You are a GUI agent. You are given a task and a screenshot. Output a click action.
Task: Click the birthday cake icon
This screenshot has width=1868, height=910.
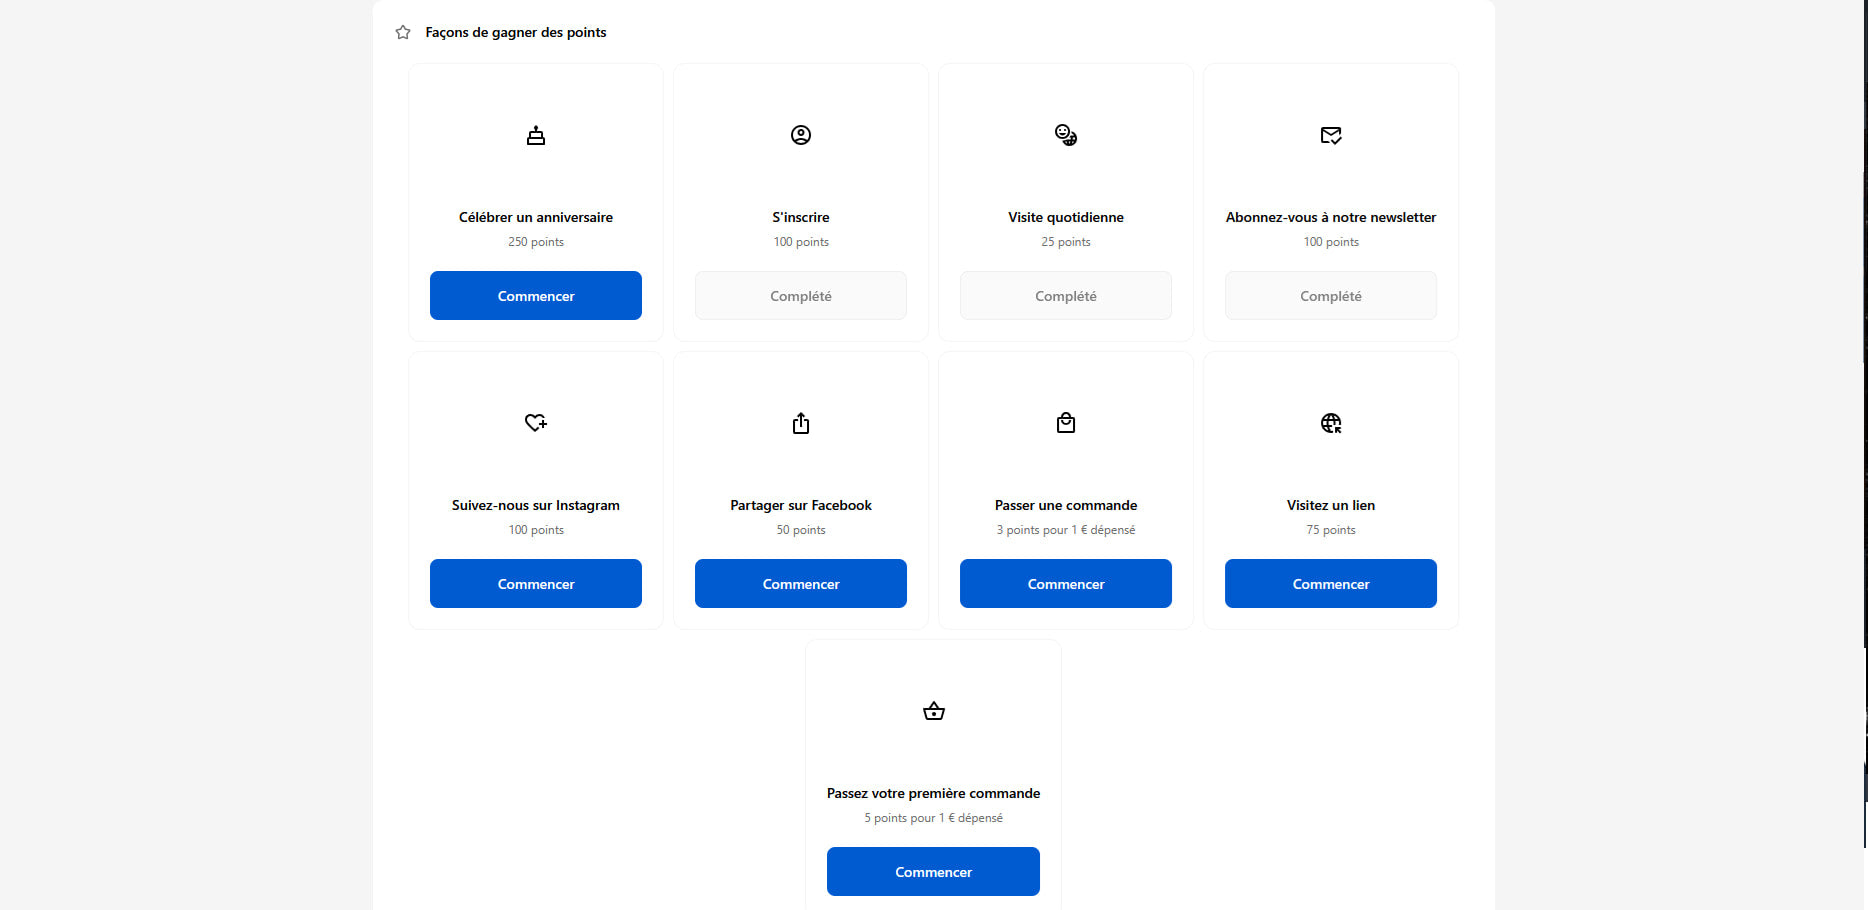pyautogui.click(x=536, y=136)
